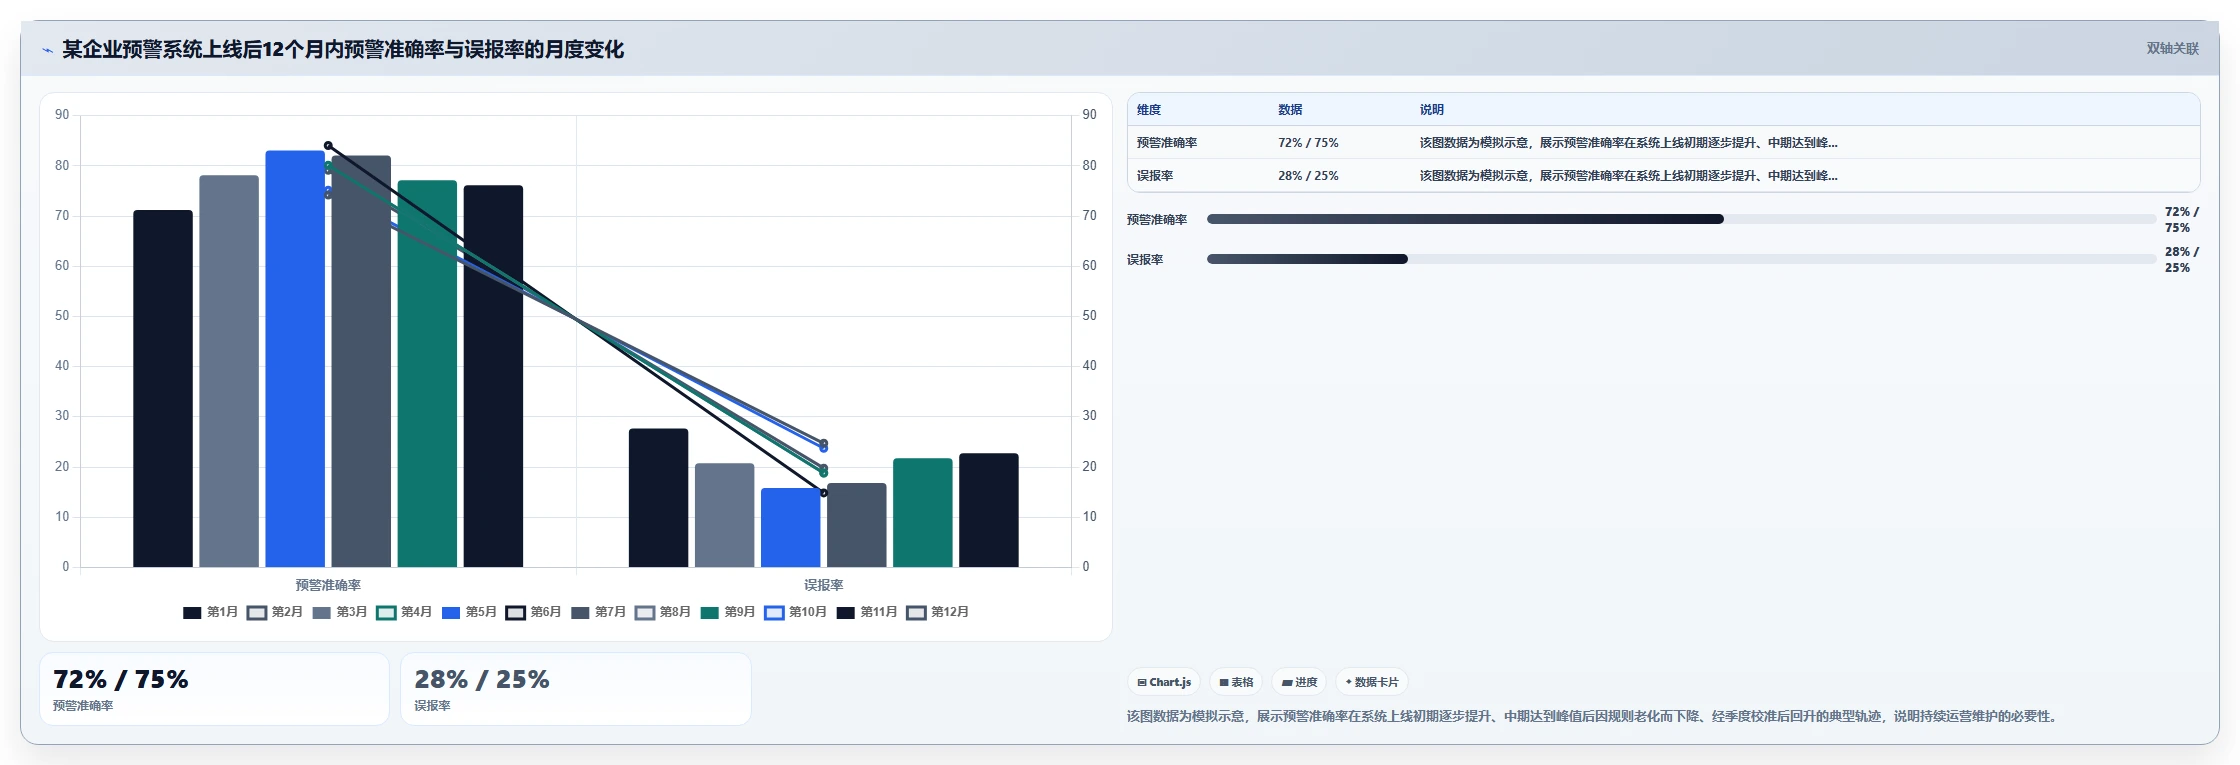Click the 预警准确率 progress bar
2240x765 pixels.
1680,219
